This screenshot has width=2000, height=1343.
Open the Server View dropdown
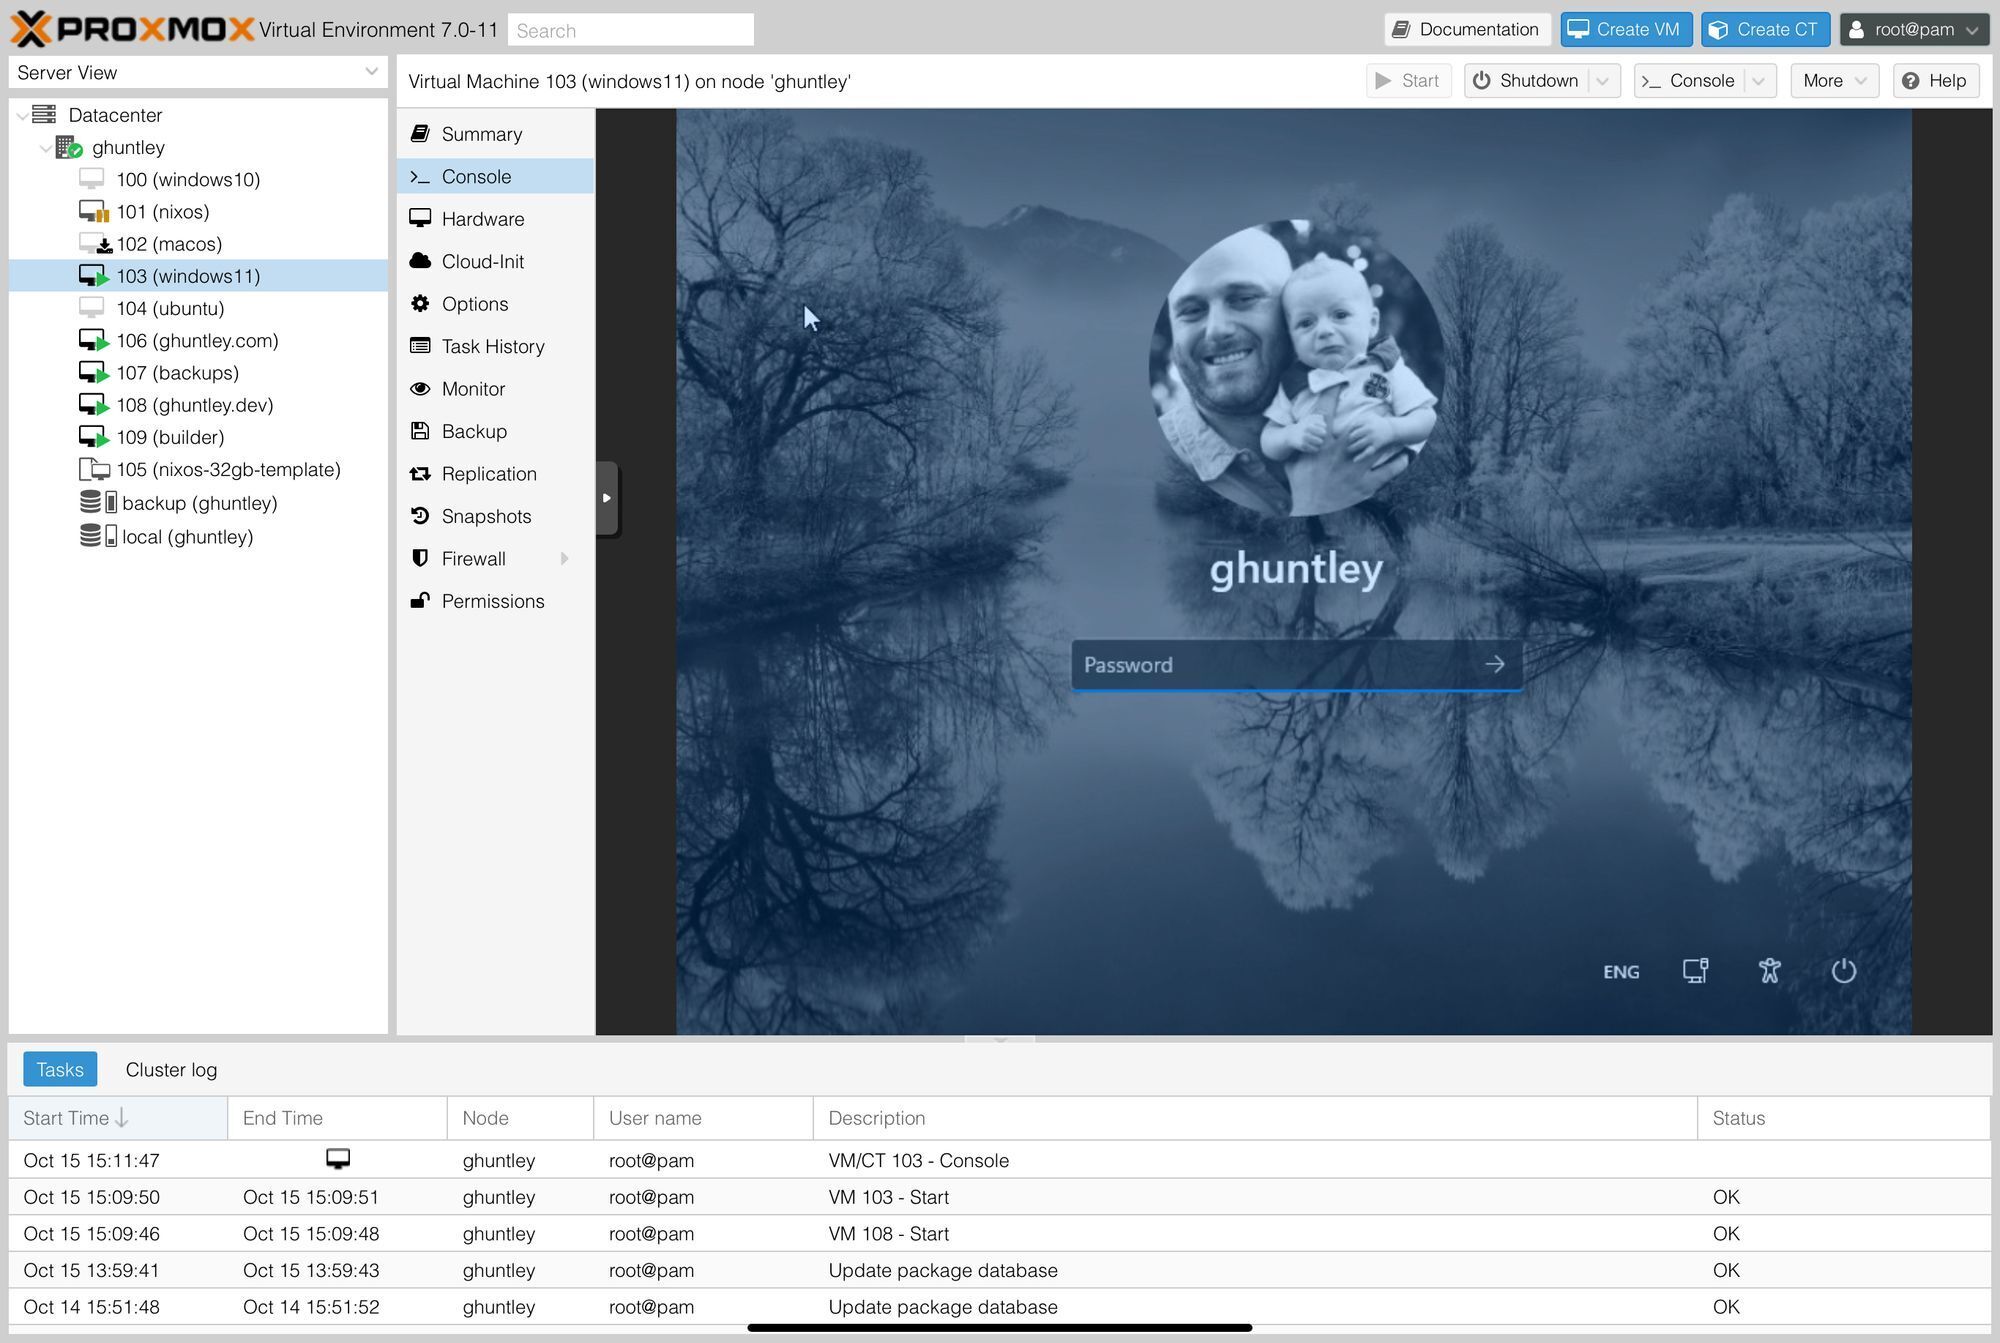click(x=371, y=72)
